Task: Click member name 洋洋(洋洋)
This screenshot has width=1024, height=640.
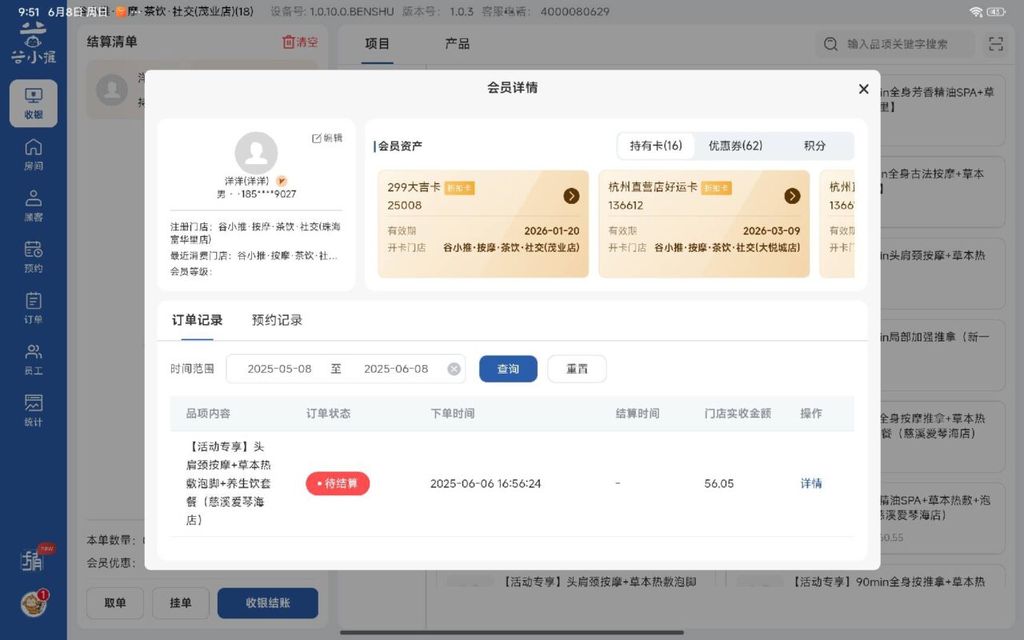Action: (247, 181)
